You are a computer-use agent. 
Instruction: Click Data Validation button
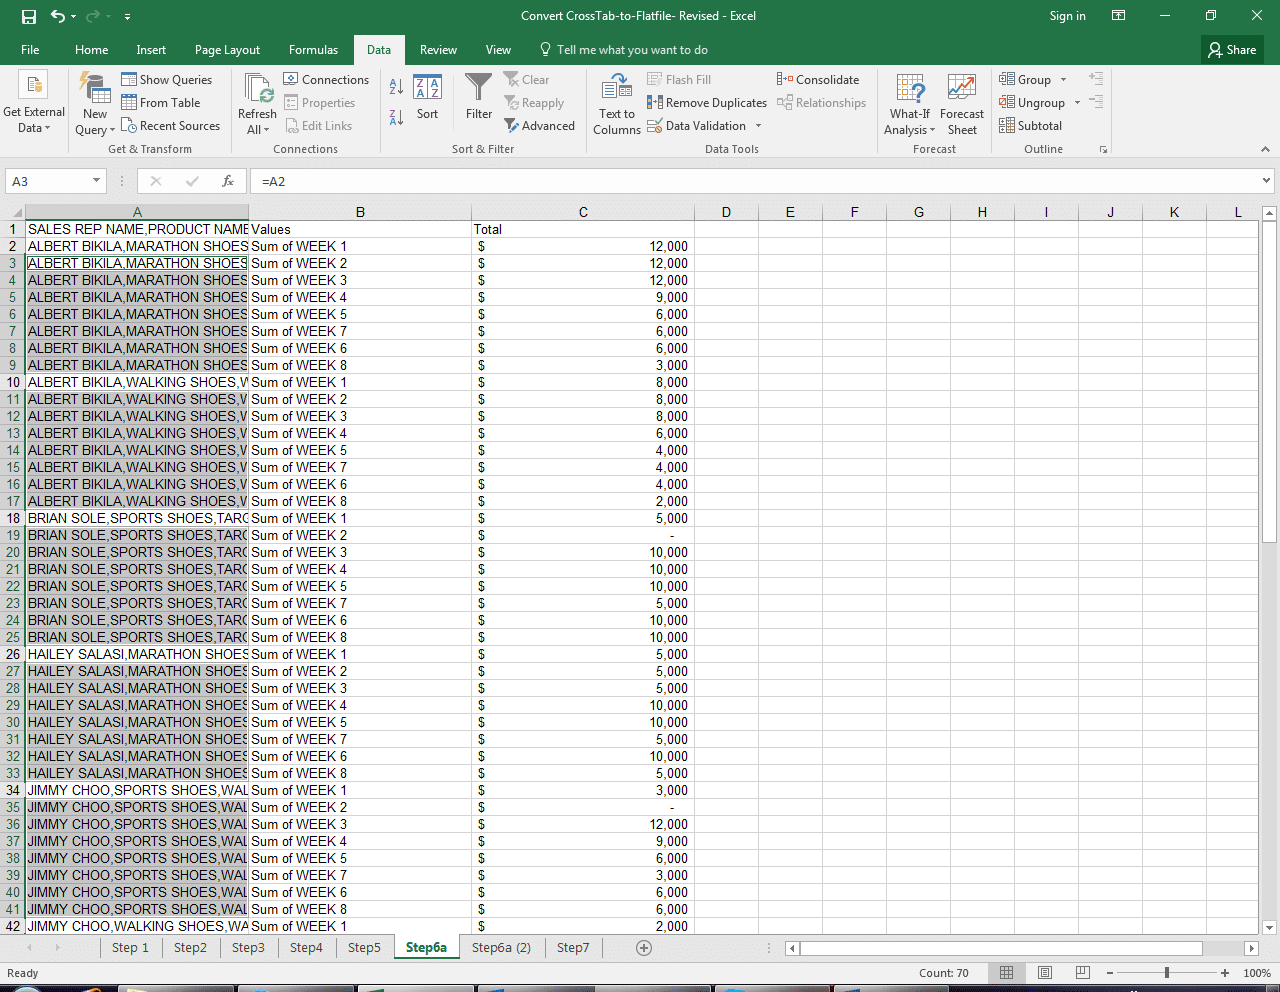click(696, 126)
